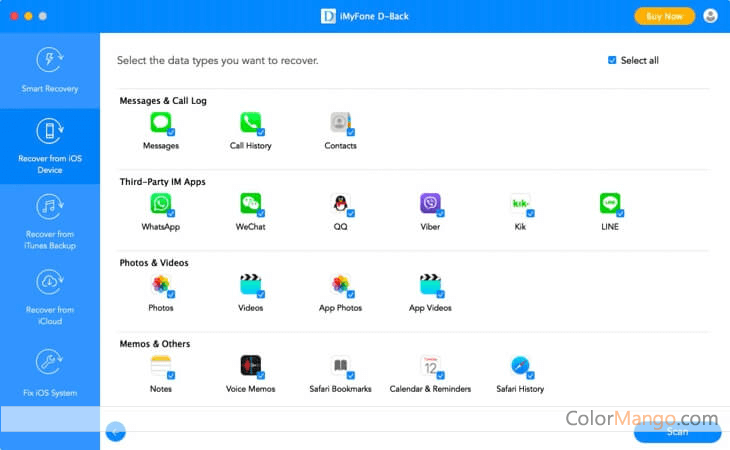Open the user account profile icon
This screenshot has width=730, height=450.
710,16
